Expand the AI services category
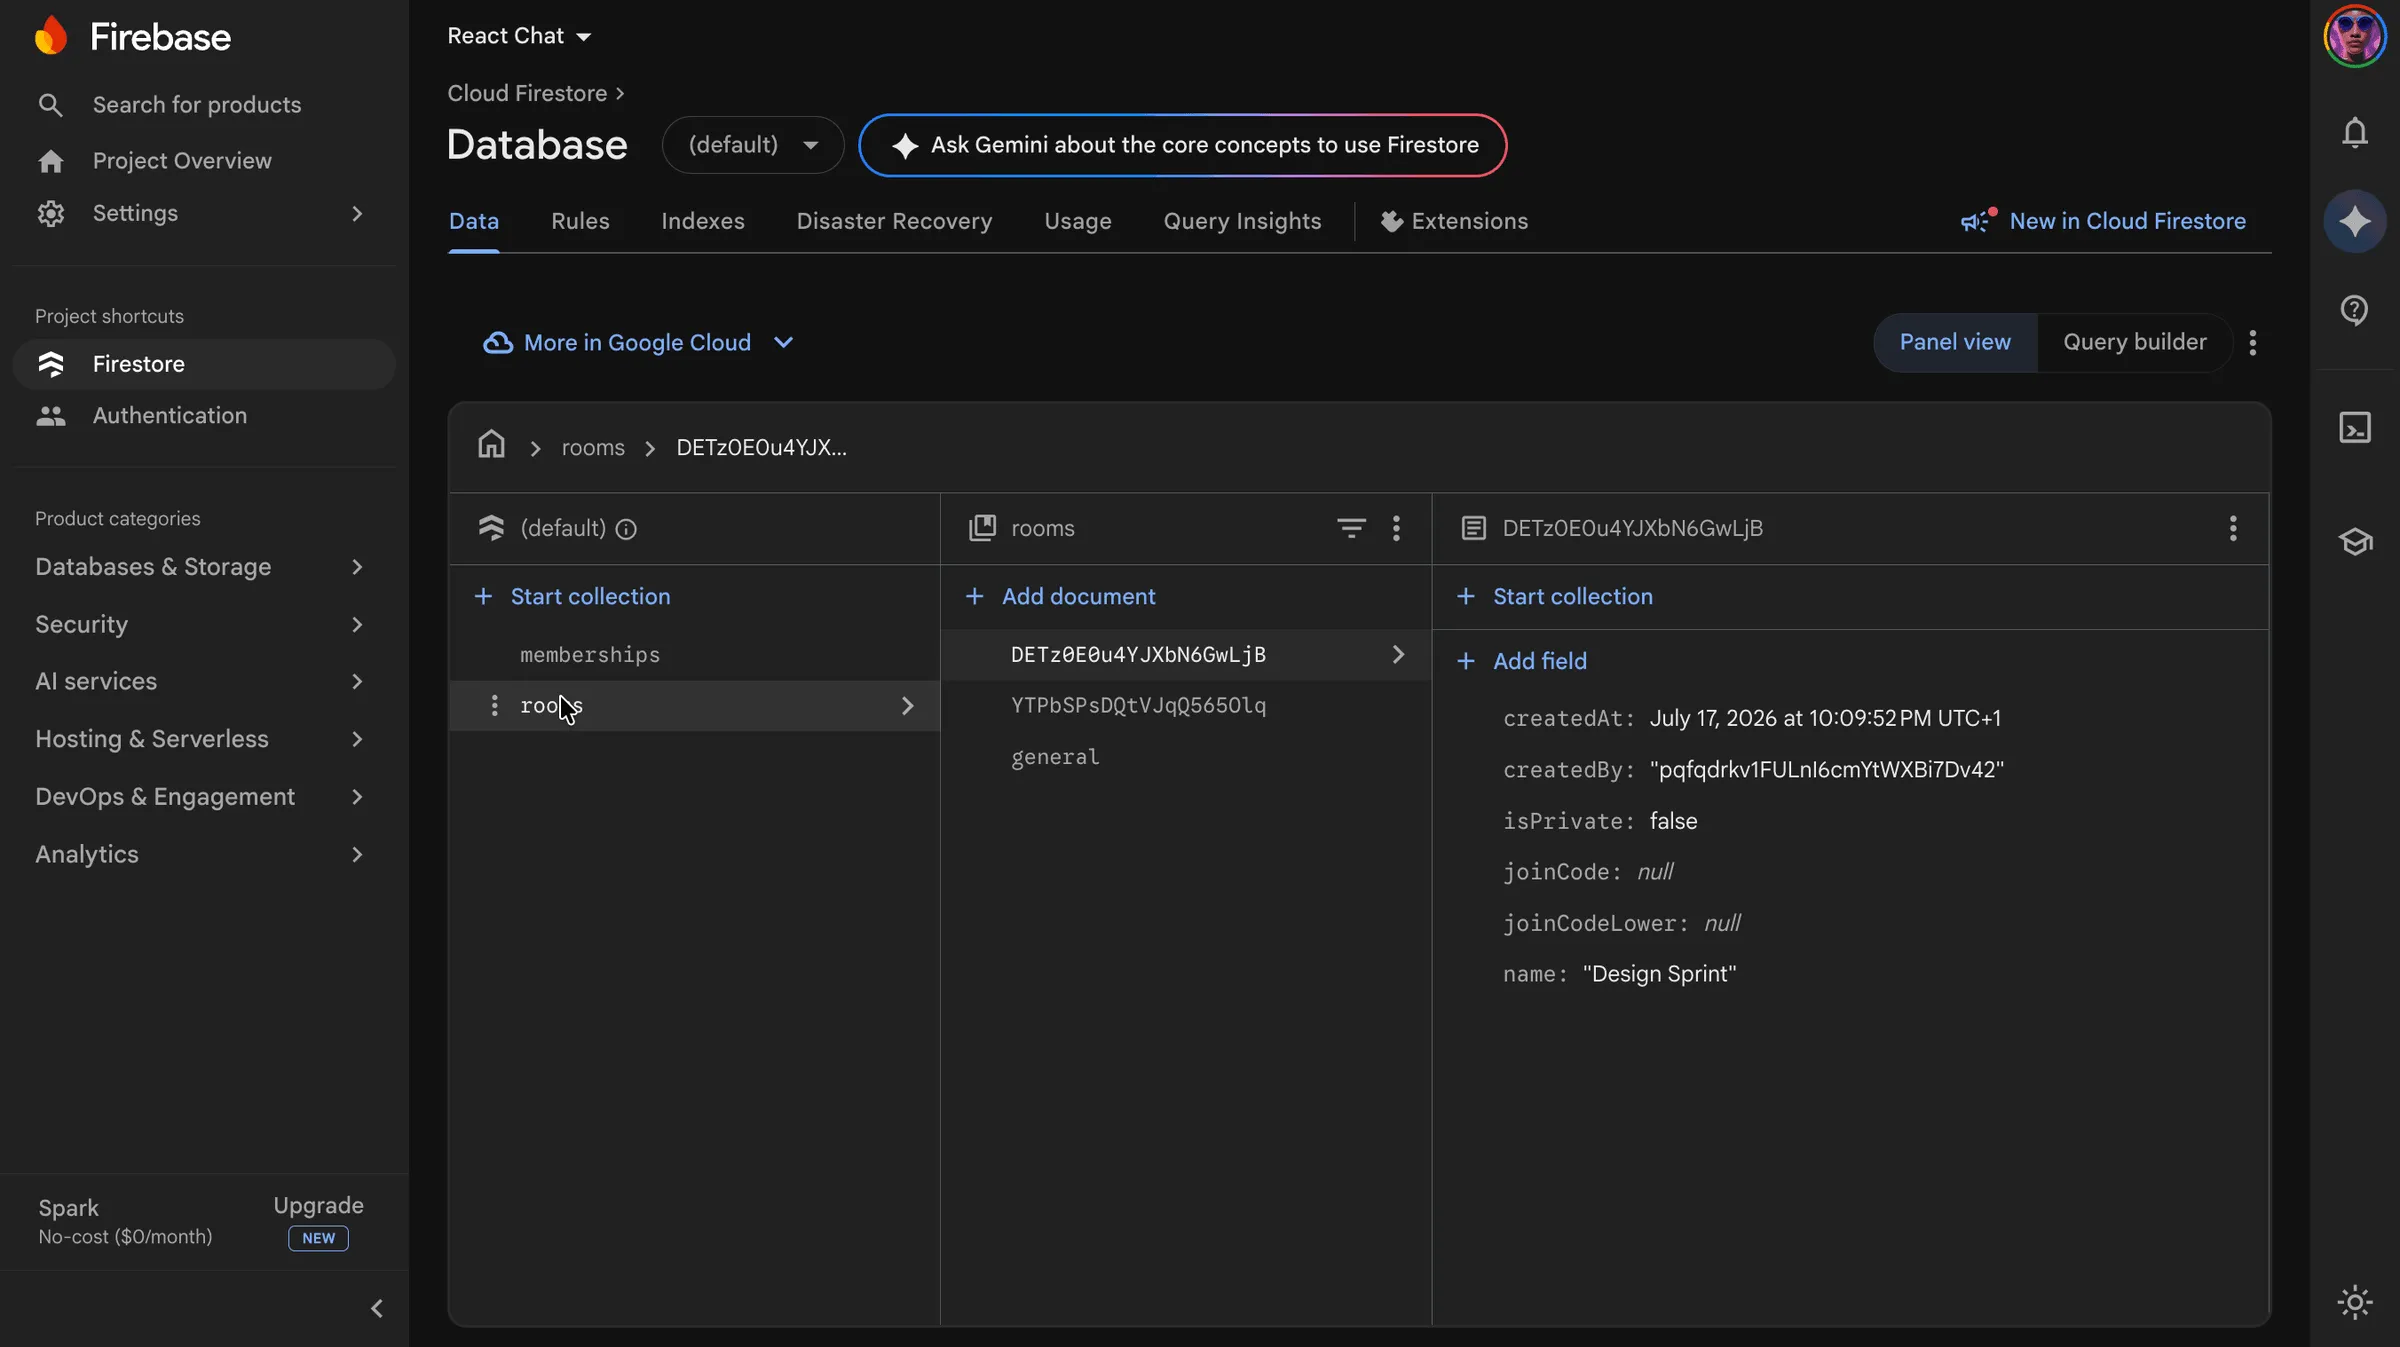 point(200,682)
